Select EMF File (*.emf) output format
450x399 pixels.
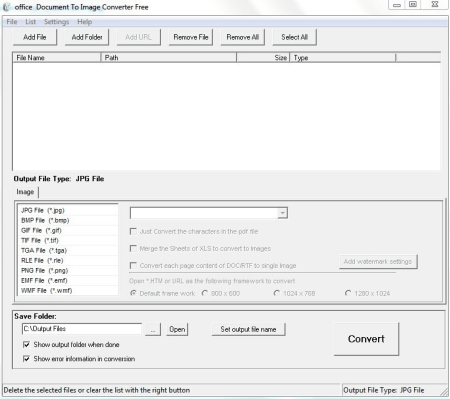tap(68, 280)
